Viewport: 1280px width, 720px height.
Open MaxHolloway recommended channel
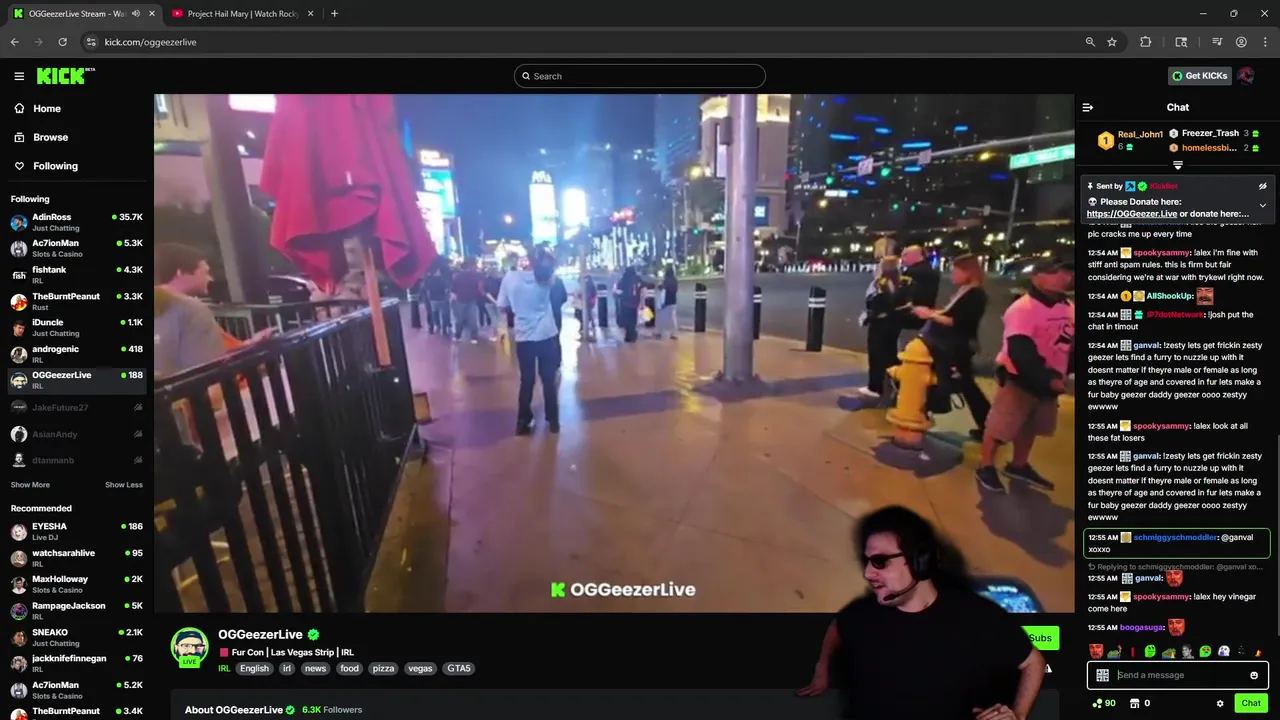pos(76,584)
